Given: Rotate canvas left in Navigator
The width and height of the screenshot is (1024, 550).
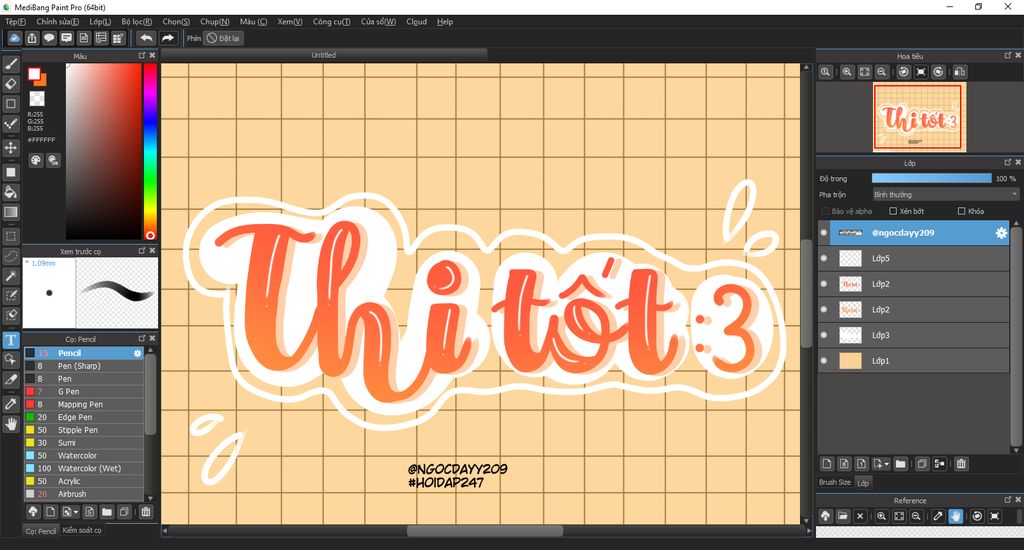Looking at the screenshot, I should click(x=904, y=72).
